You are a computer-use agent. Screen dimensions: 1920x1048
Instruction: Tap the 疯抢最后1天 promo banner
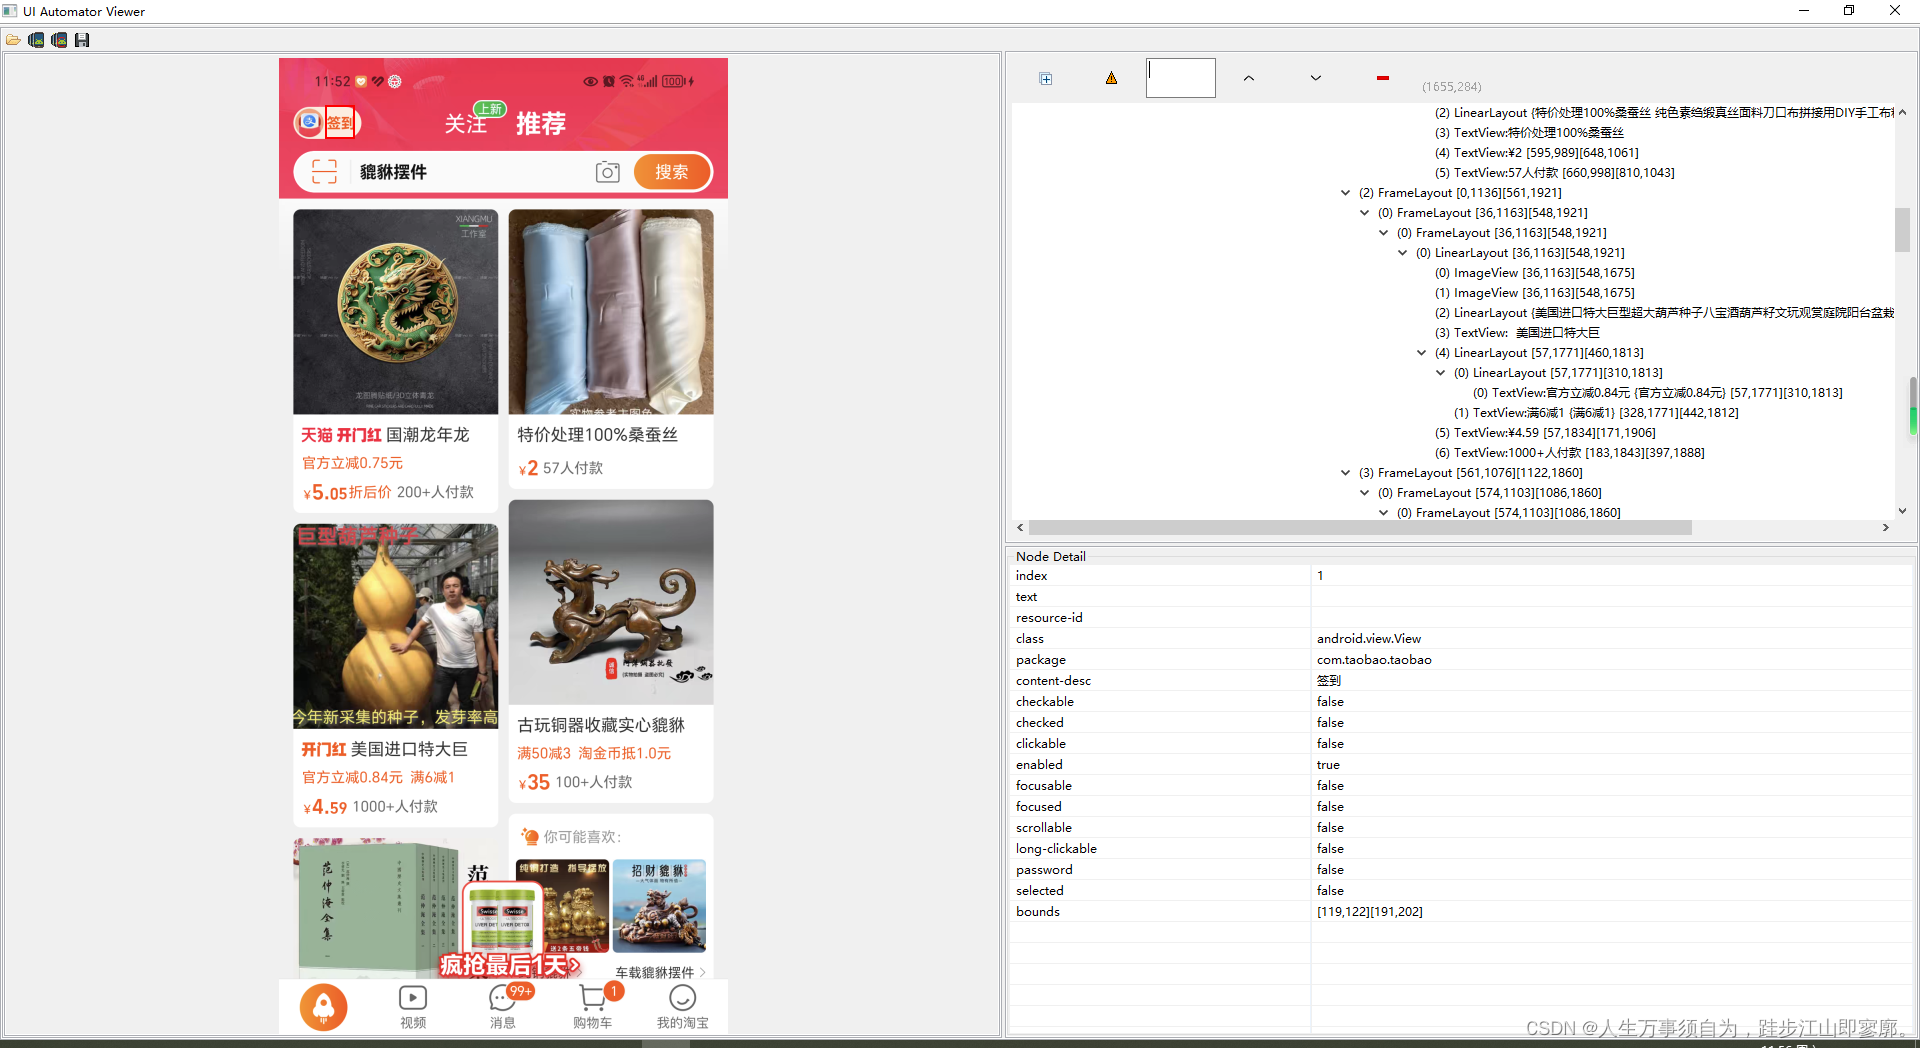pyautogui.click(x=510, y=965)
